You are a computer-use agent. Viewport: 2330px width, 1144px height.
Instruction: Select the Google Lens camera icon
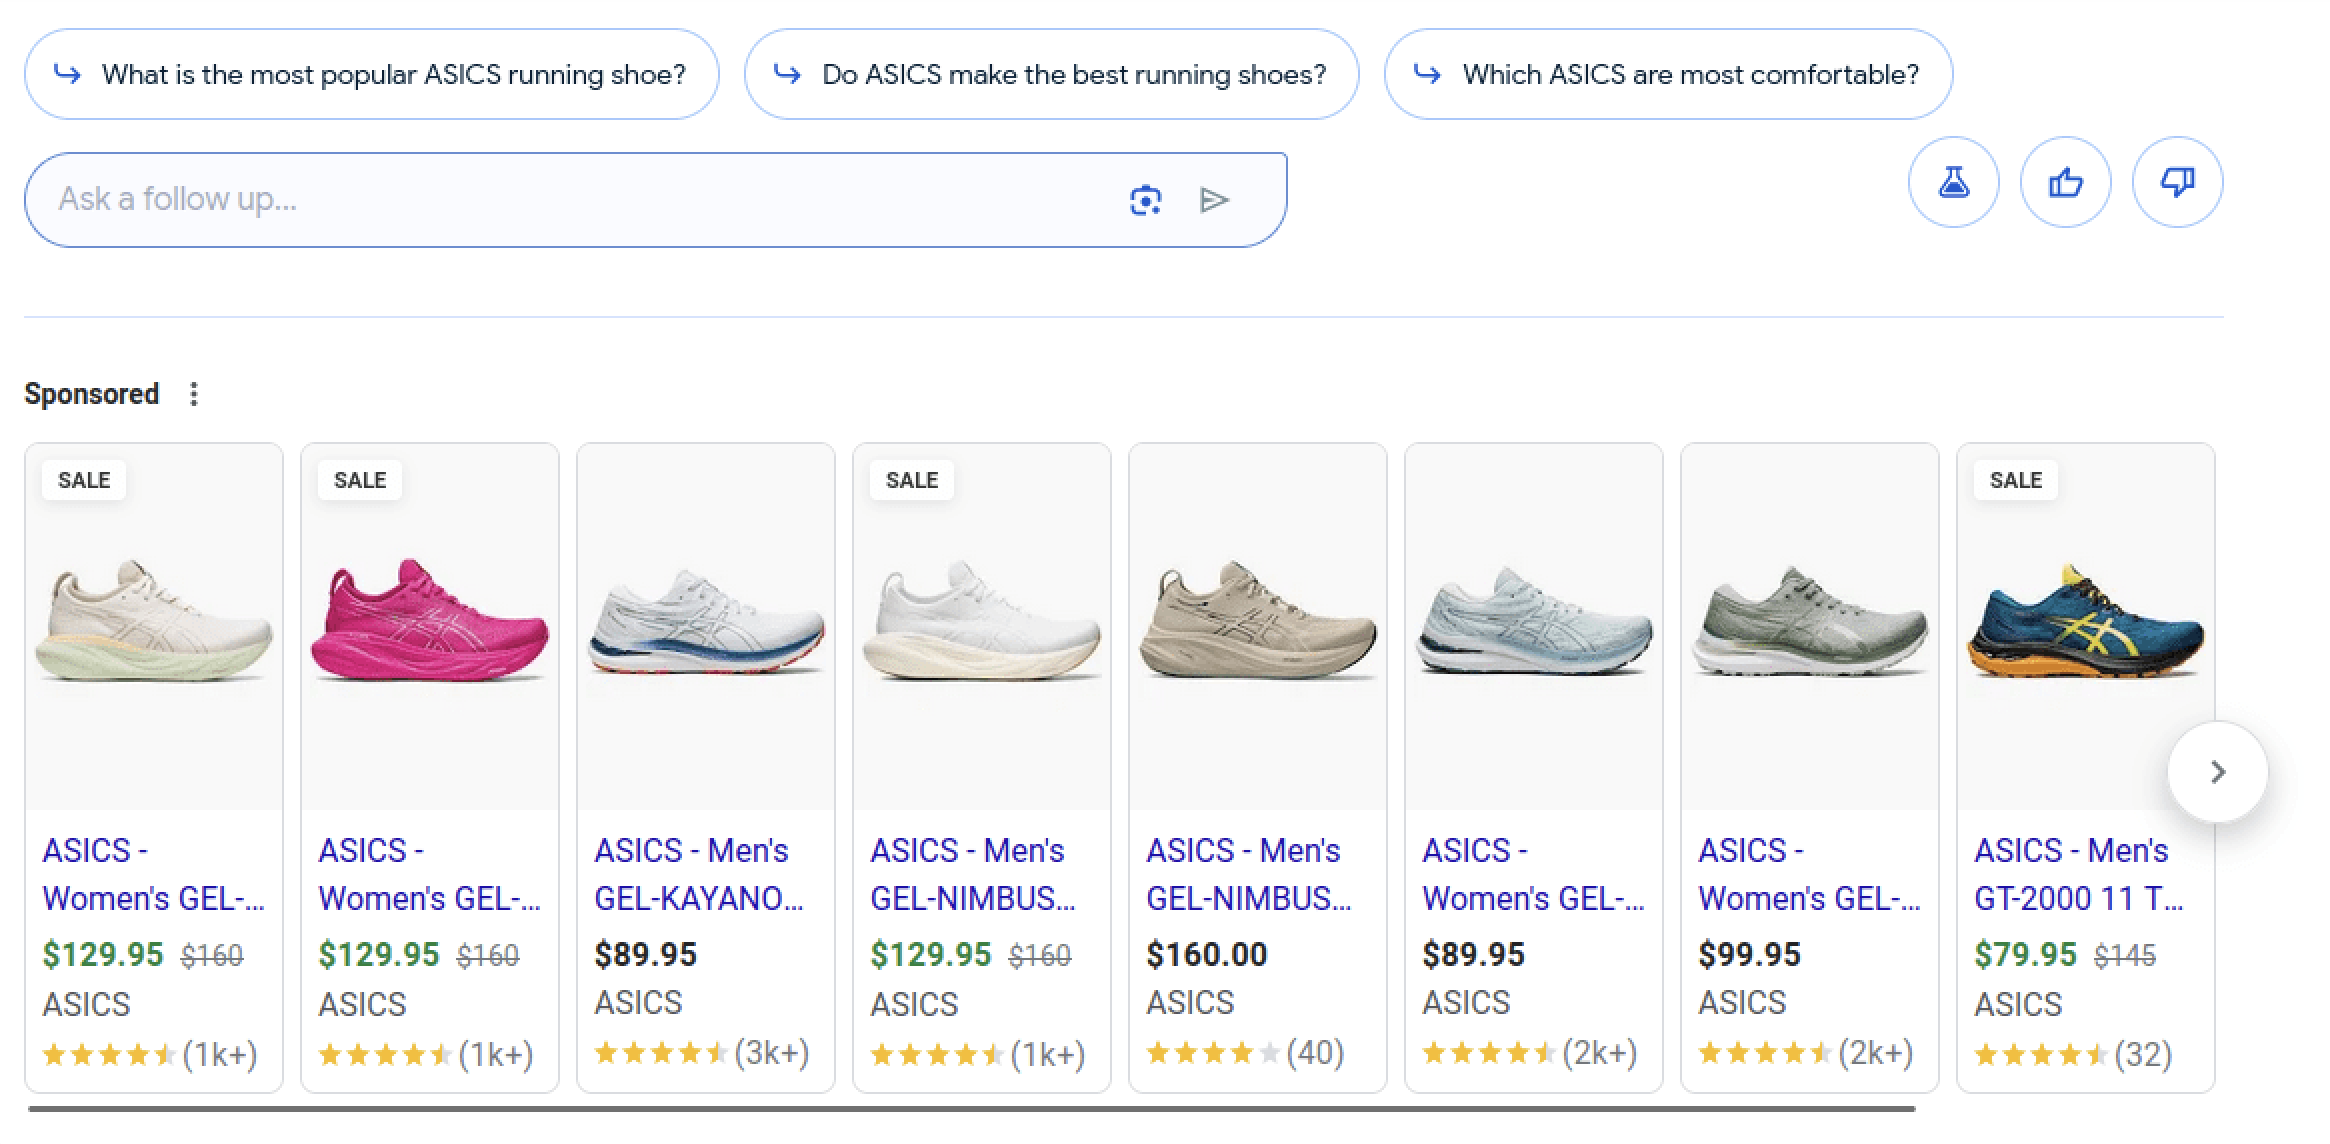[1146, 198]
